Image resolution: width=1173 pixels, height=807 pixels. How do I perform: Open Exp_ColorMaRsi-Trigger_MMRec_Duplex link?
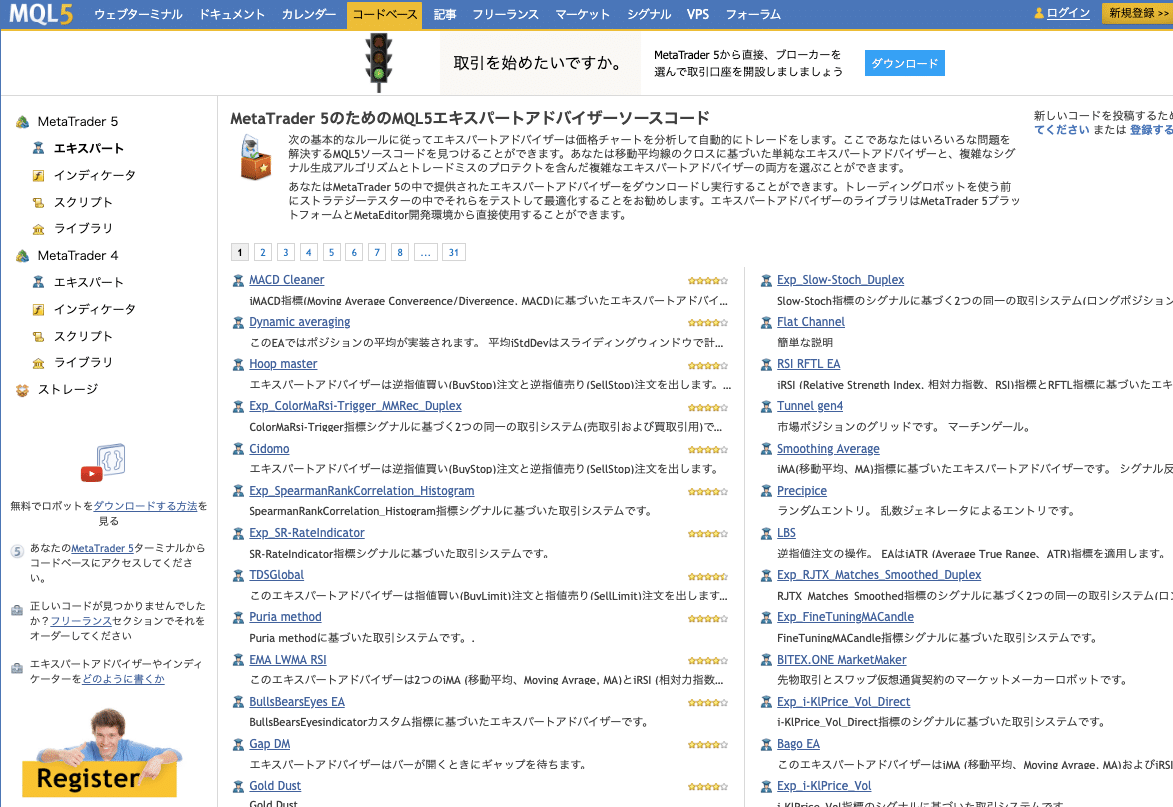[x=355, y=406]
